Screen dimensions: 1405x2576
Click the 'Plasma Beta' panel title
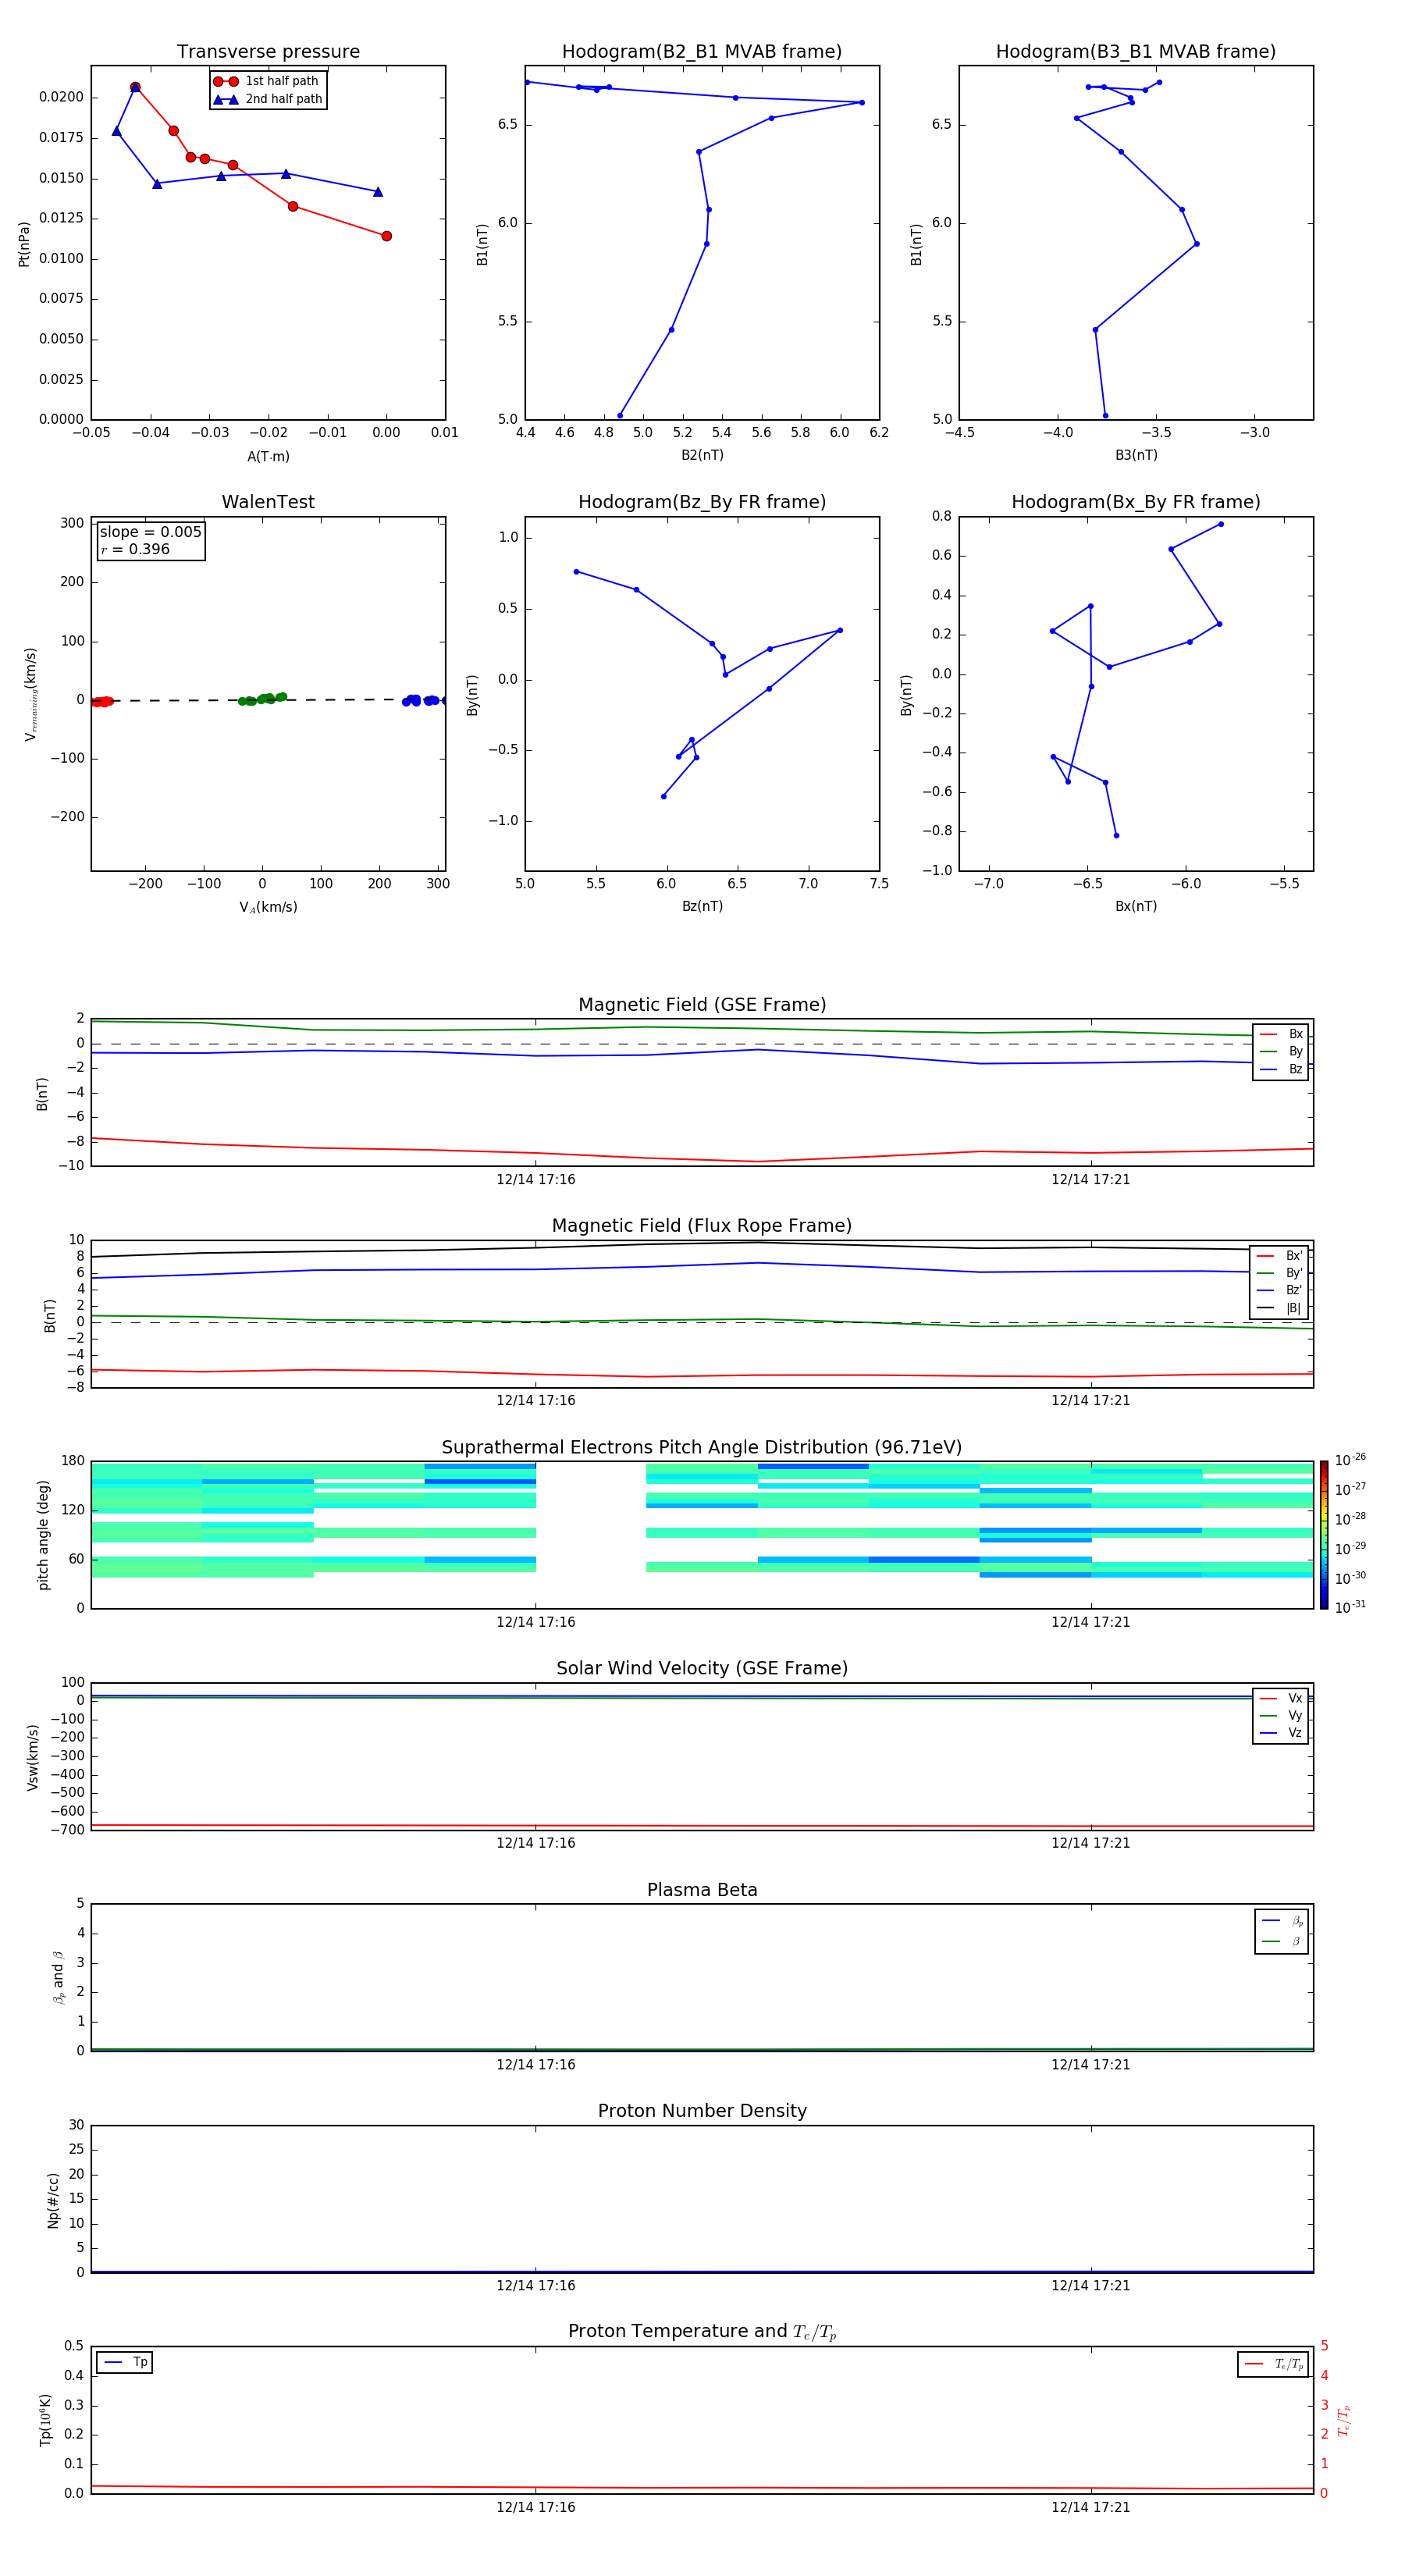702,1890
